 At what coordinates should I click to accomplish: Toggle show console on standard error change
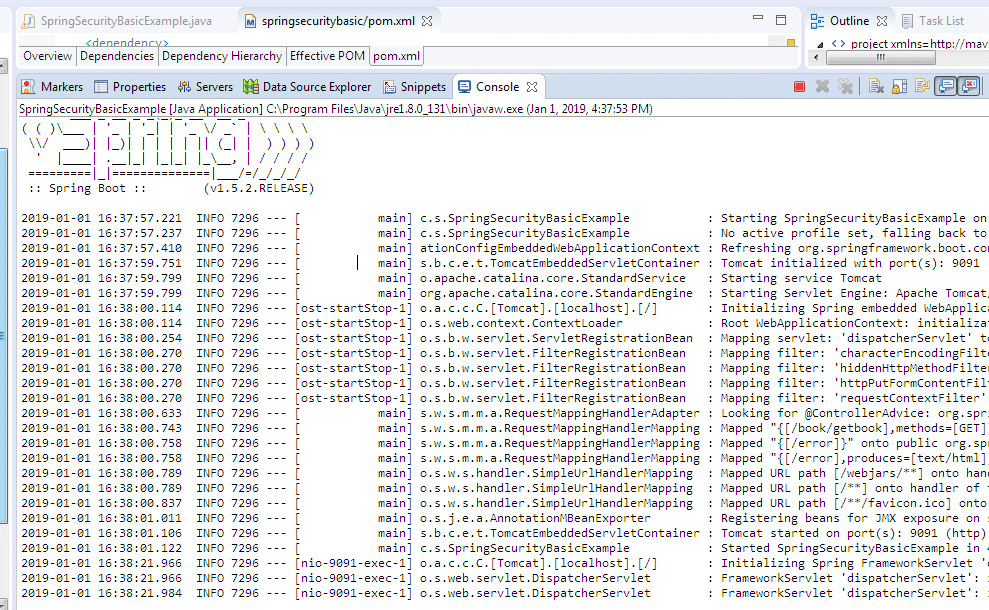(968, 87)
